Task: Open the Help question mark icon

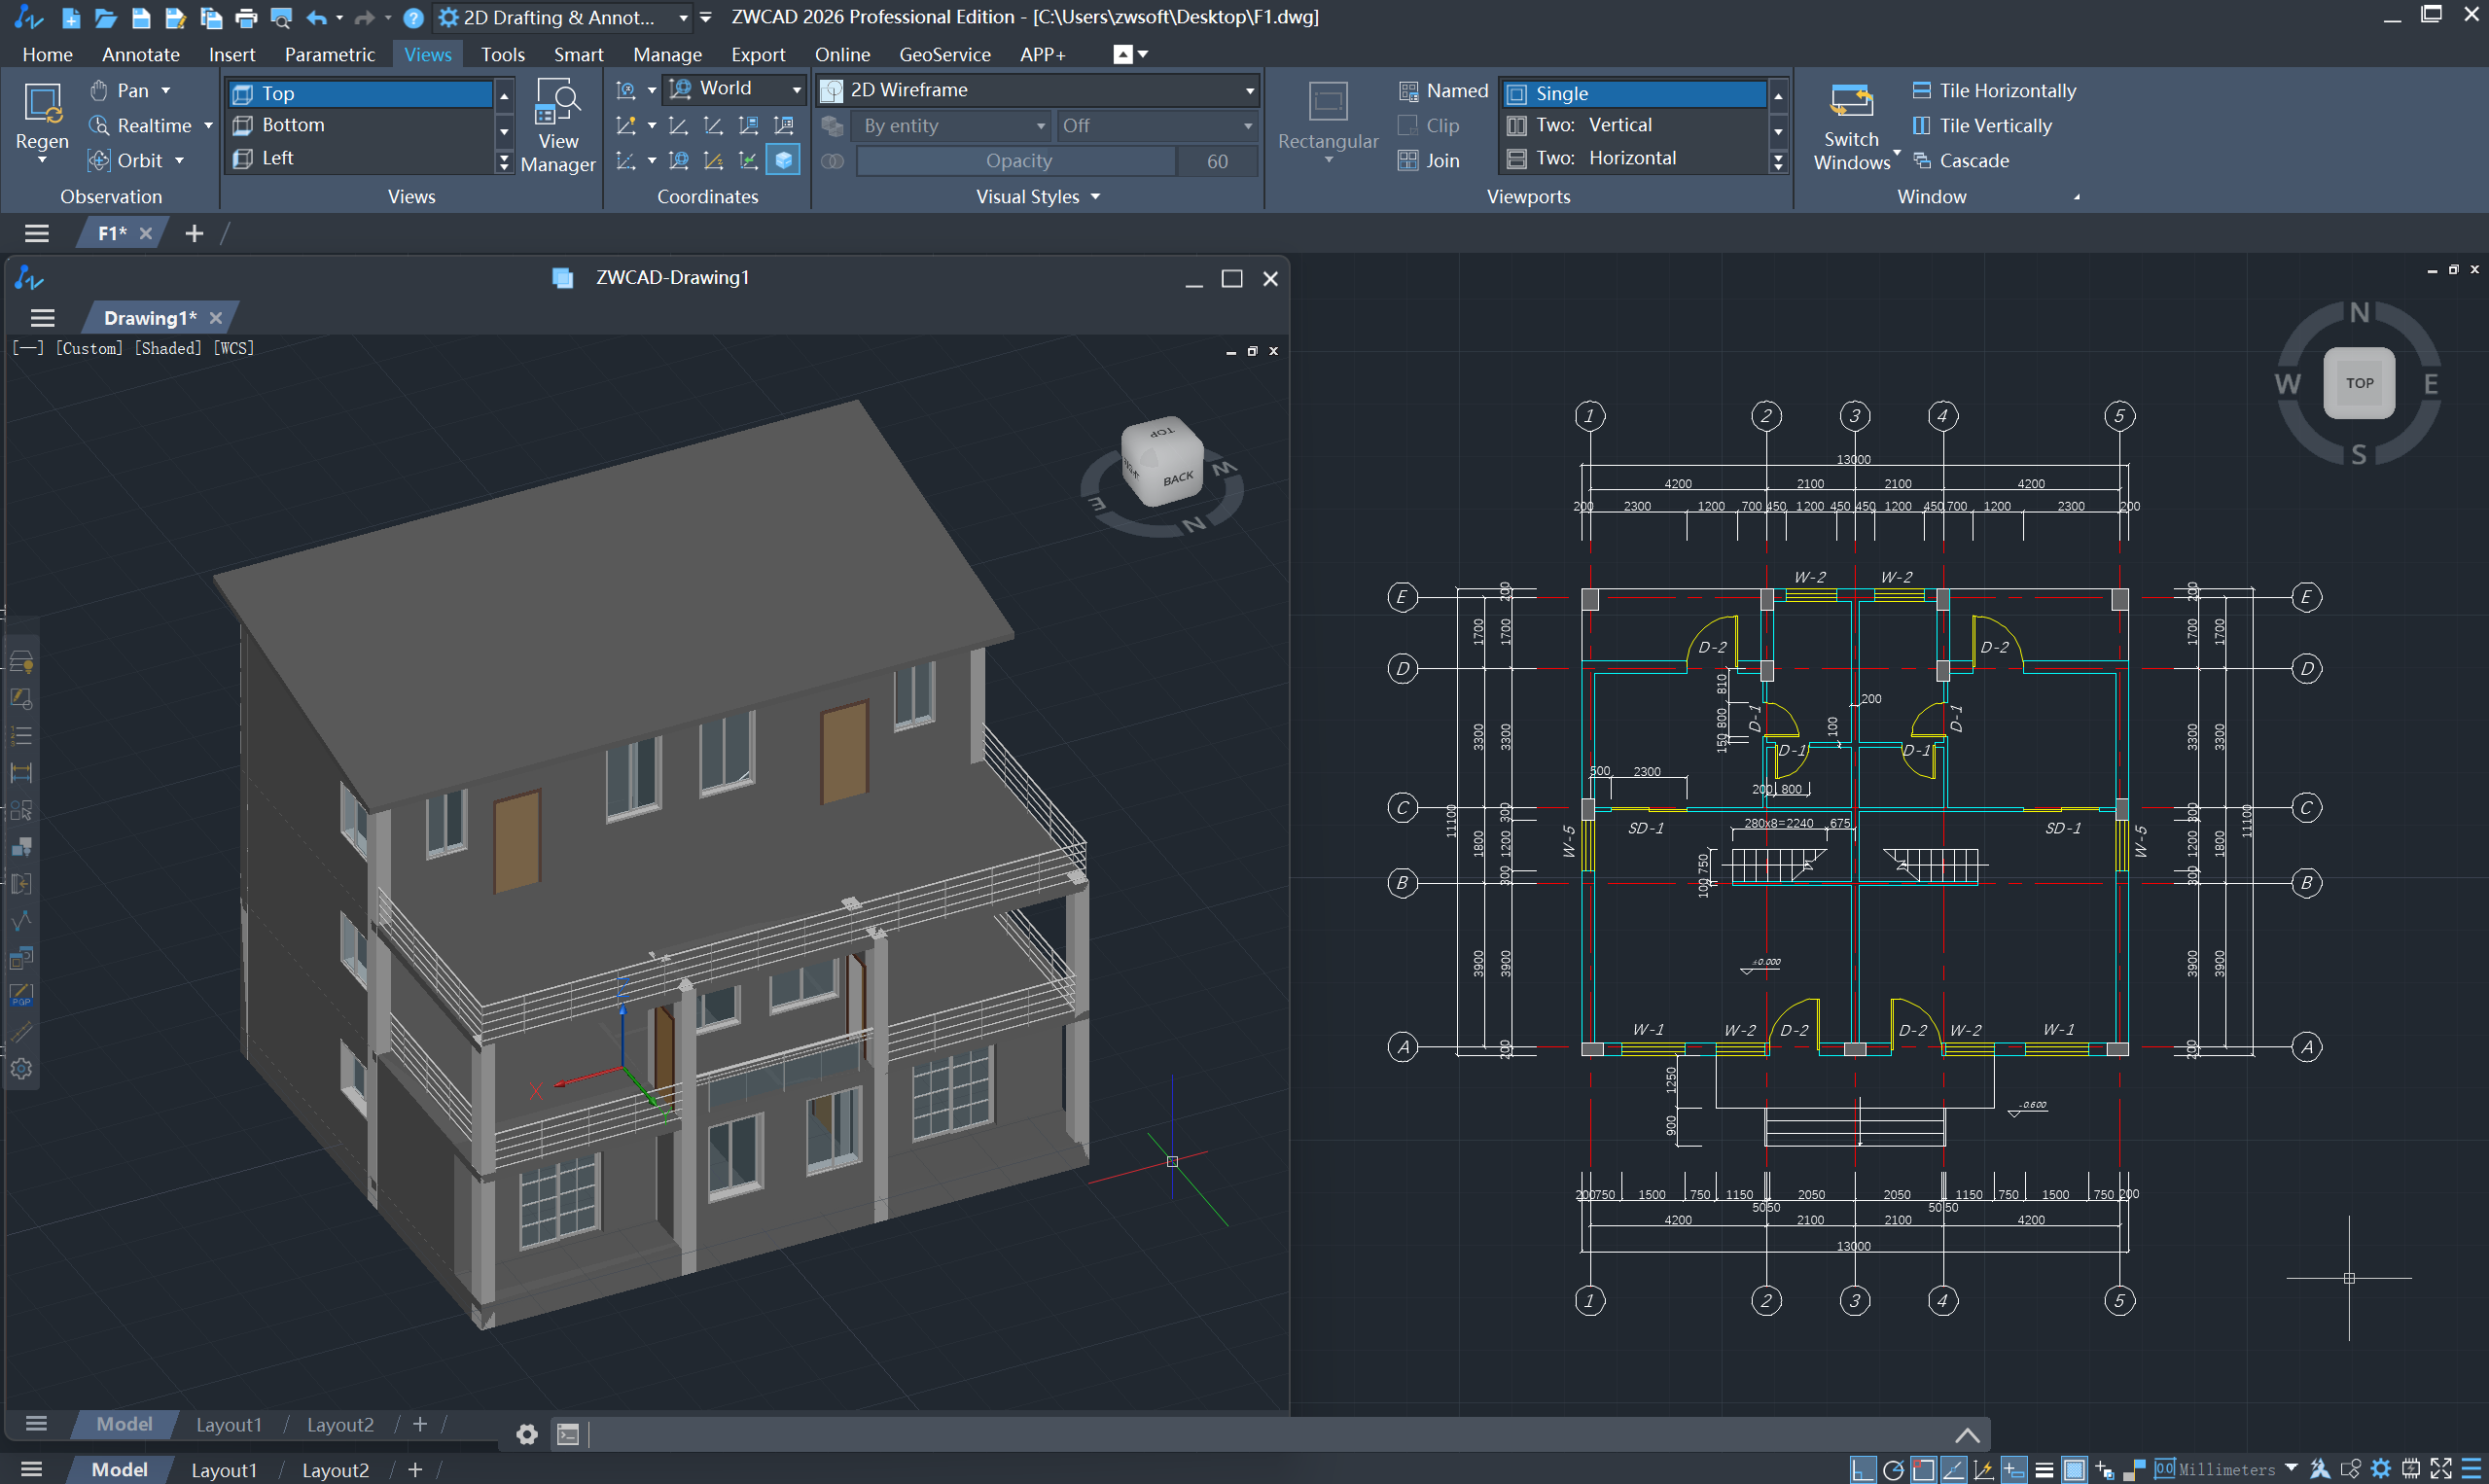Action: coord(413,17)
